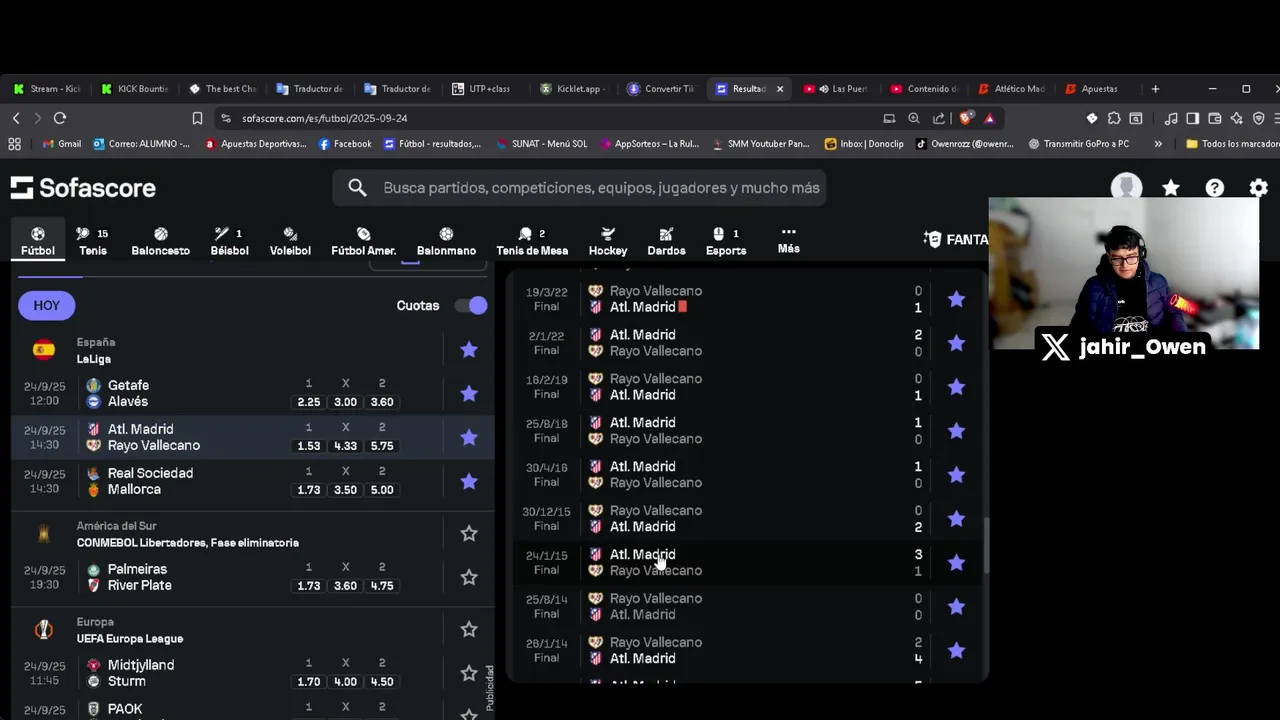Image resolution: width=1280 pixels, height=720 pixels.
Task: Open the browser apps grid icon
Action: point(14,144)
